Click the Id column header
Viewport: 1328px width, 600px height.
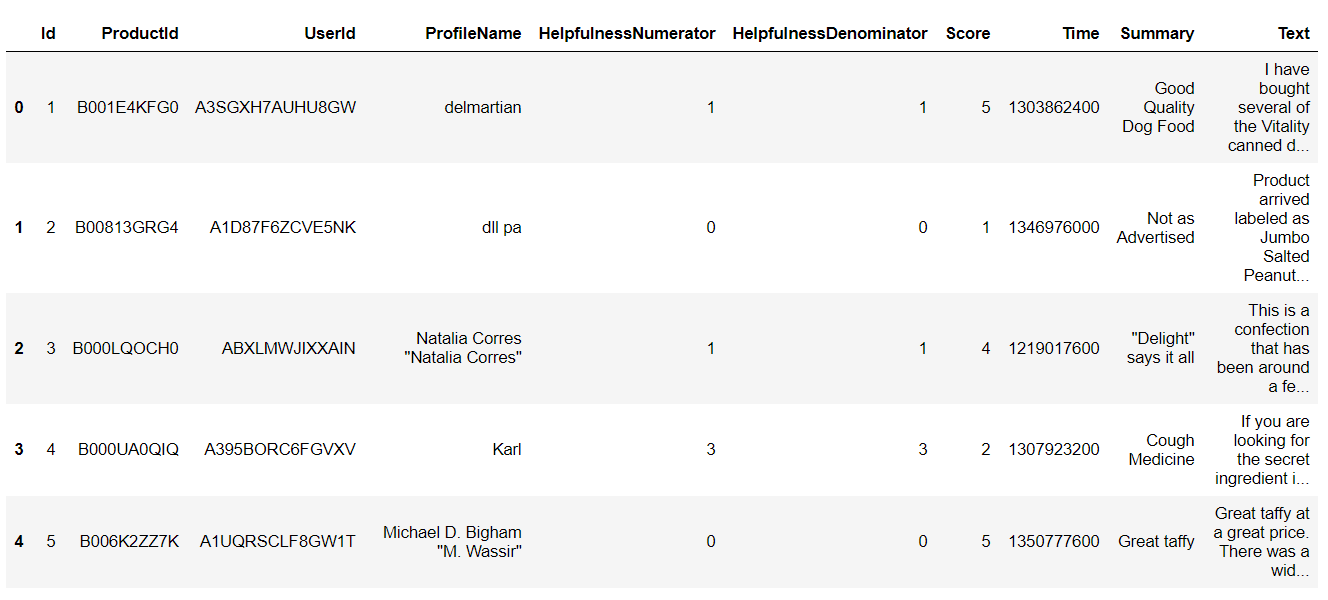coord(48,33)
